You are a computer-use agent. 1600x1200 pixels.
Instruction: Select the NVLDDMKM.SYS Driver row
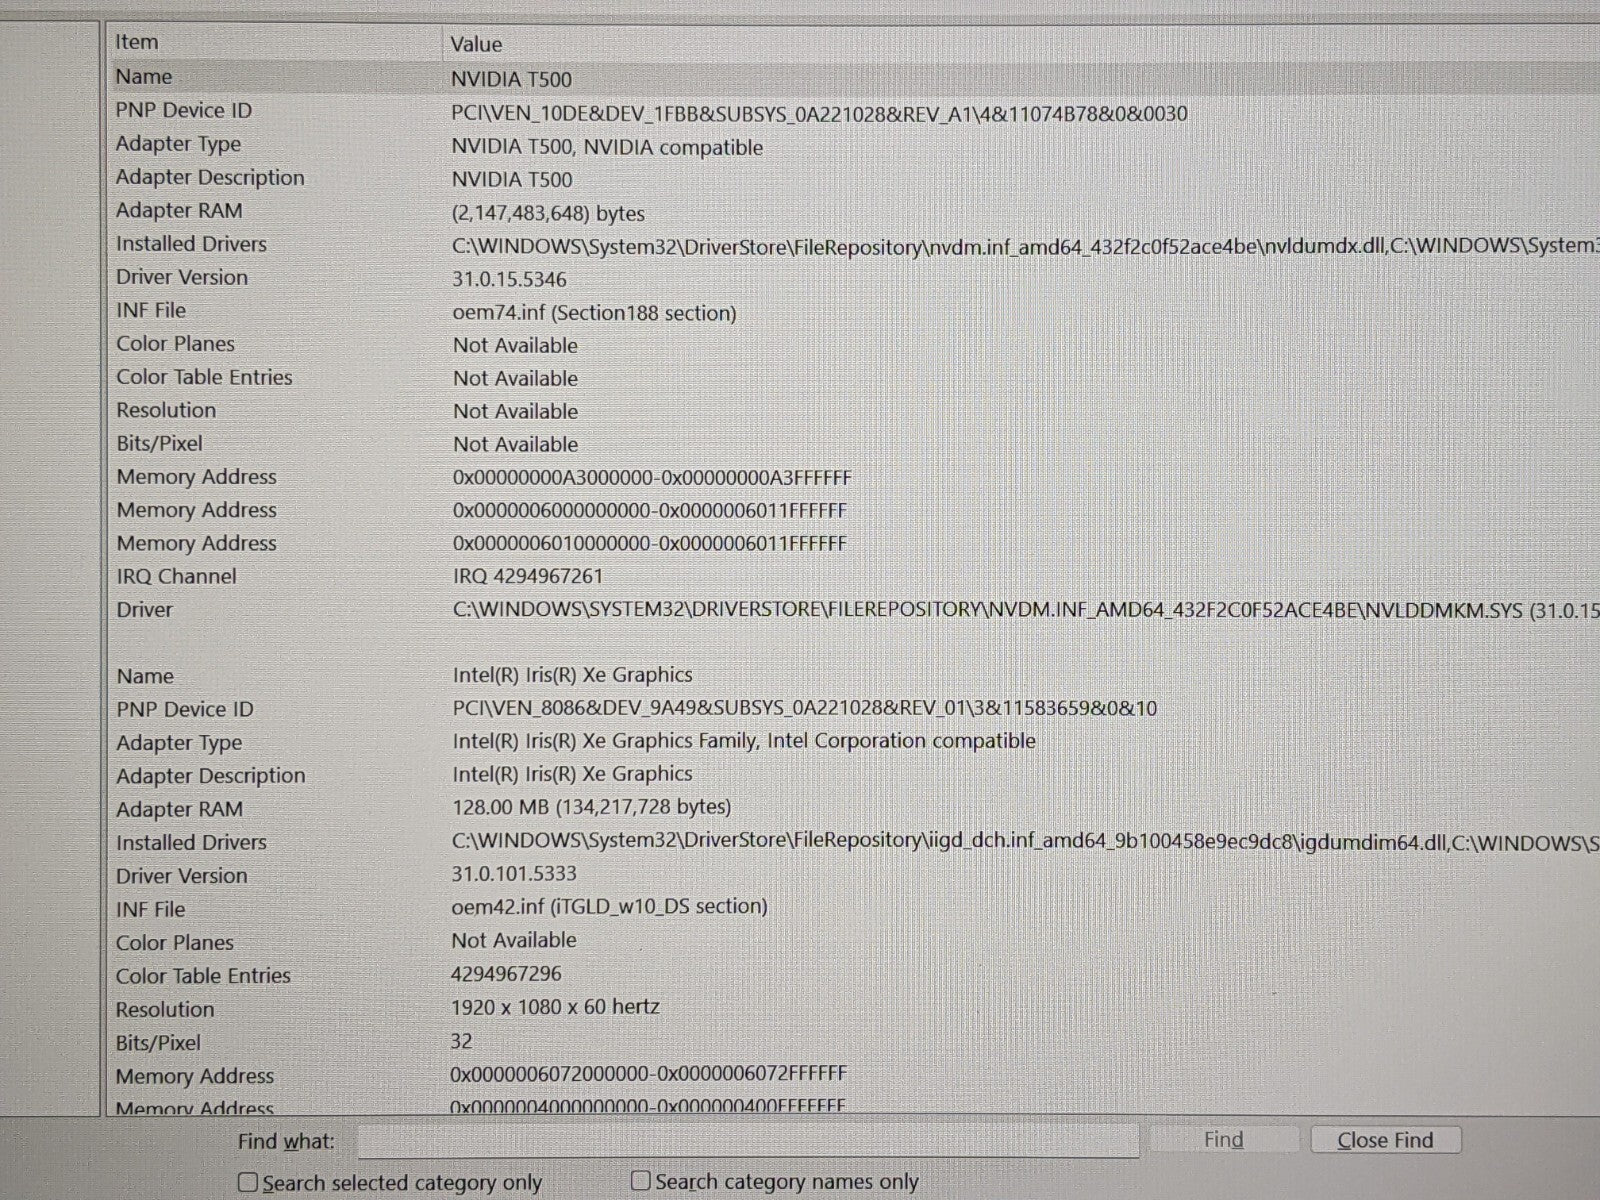tap(1000, 610)
